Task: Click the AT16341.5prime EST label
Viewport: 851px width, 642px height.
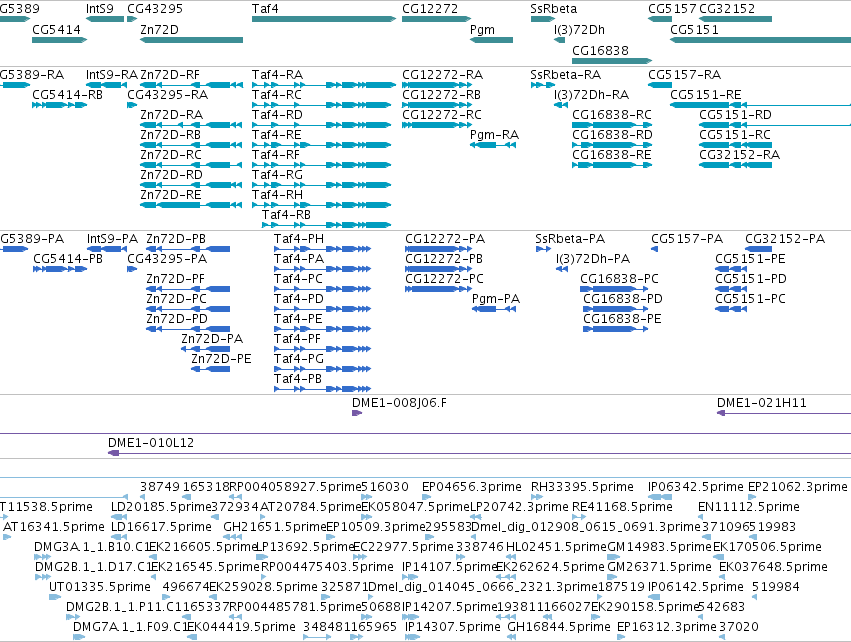Action: point(54,527)
